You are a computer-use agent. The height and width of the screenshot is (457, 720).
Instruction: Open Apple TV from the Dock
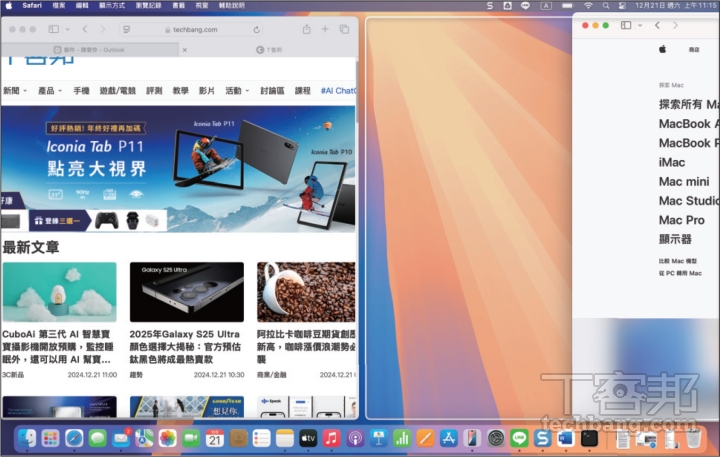click(x=308, y=438)
